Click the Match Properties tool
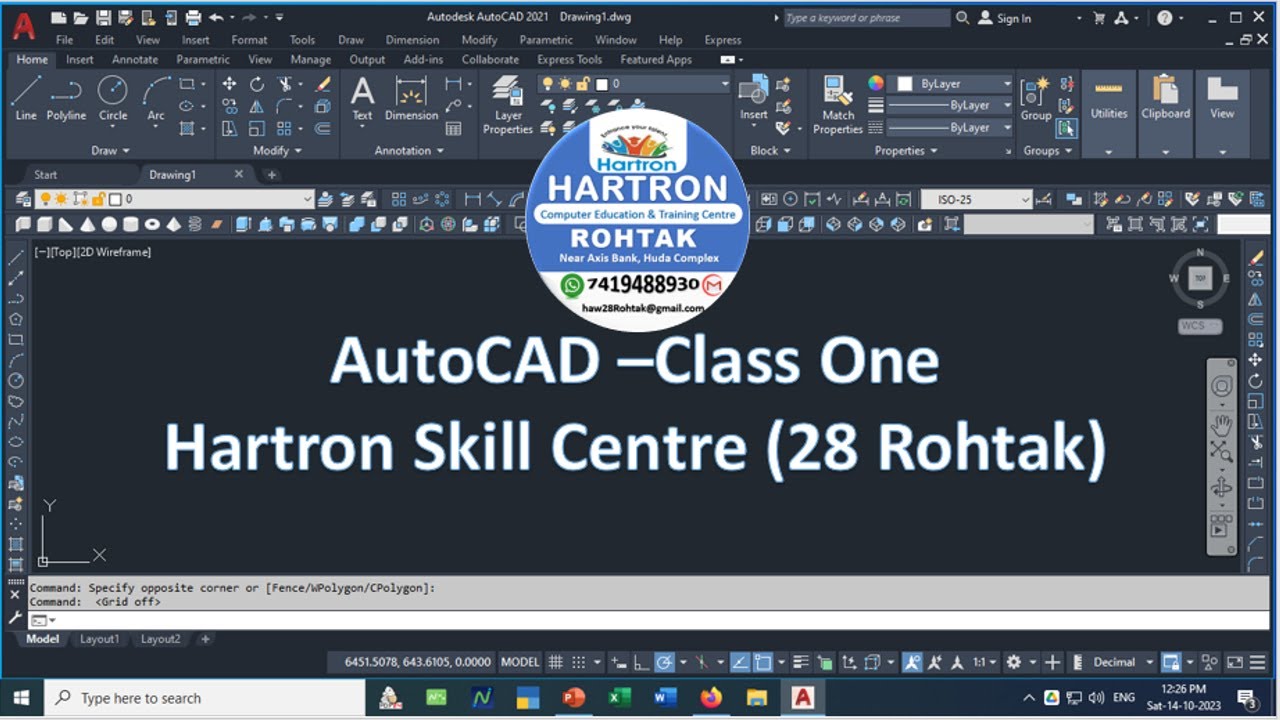Image resolution: width=1280 pixels, height=720 pixels. coord(838,104)
